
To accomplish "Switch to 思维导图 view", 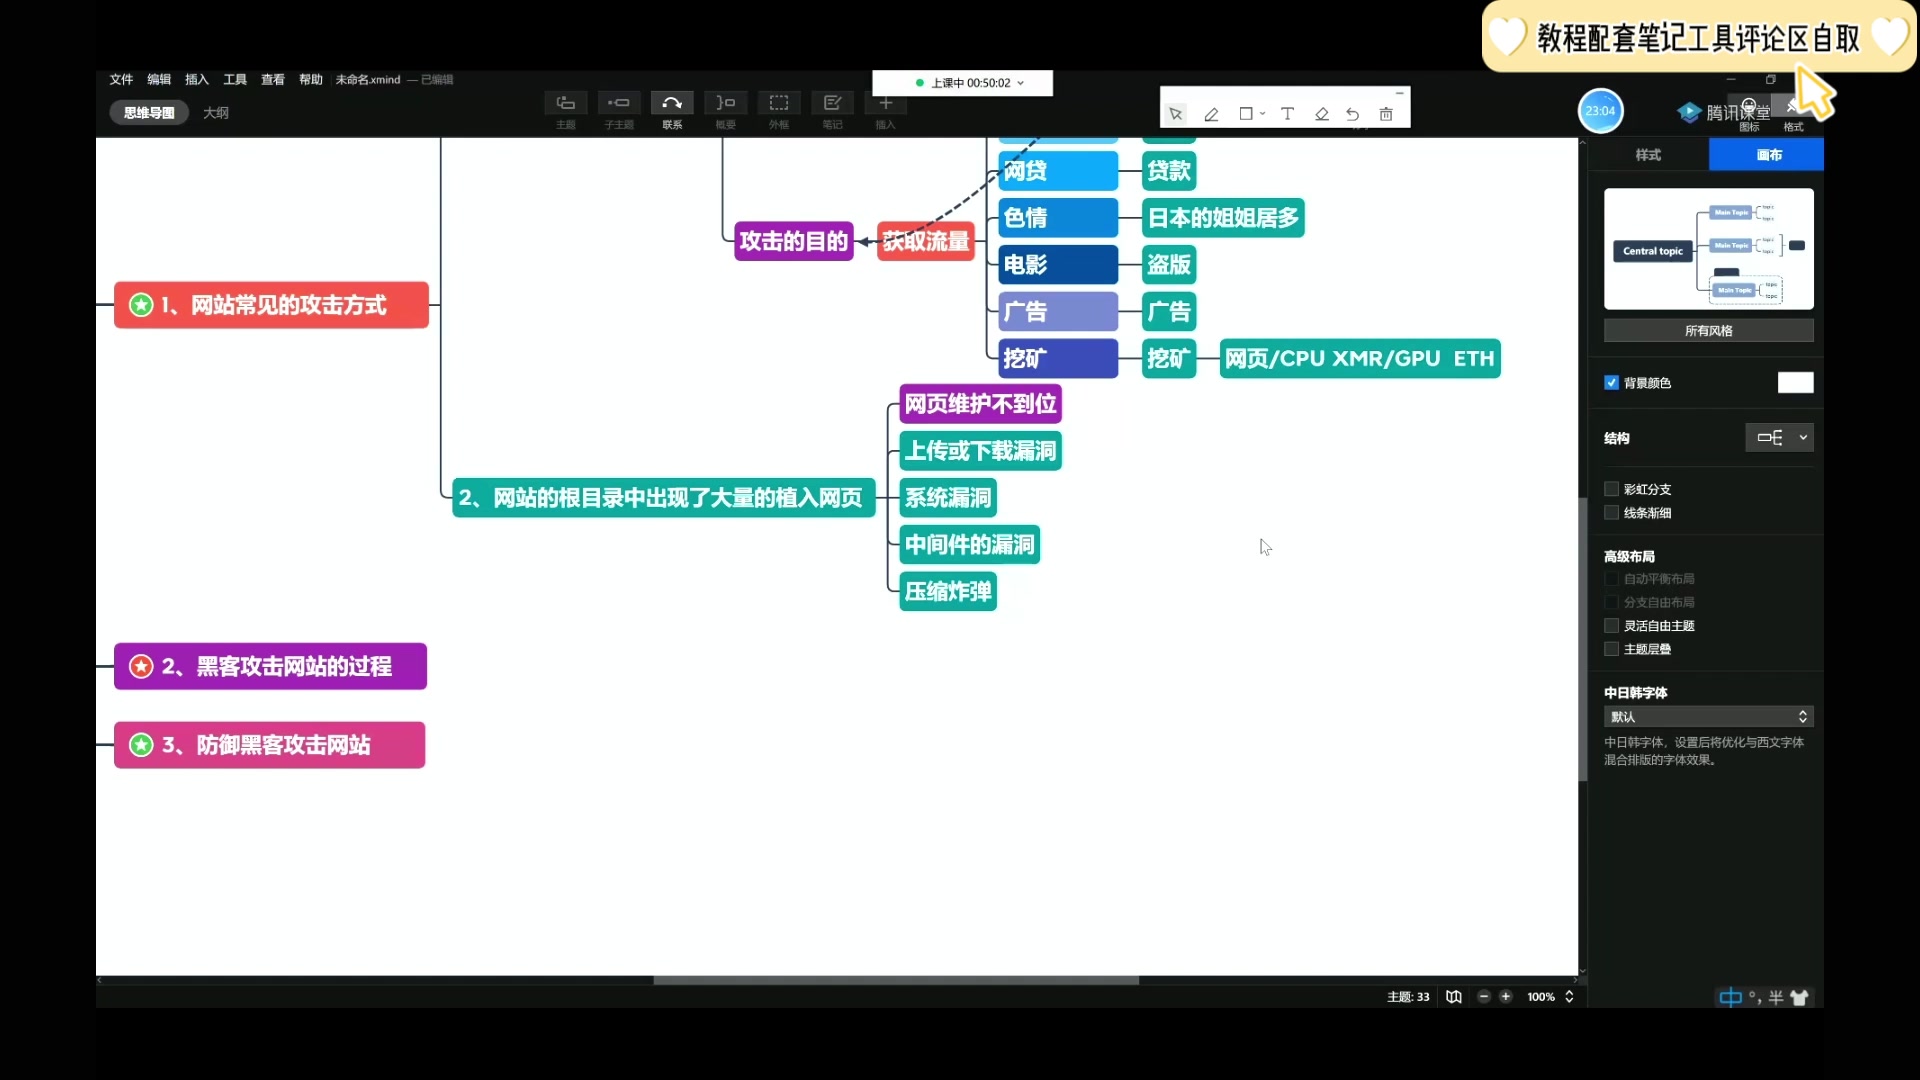I will click(x=149, y=113).
